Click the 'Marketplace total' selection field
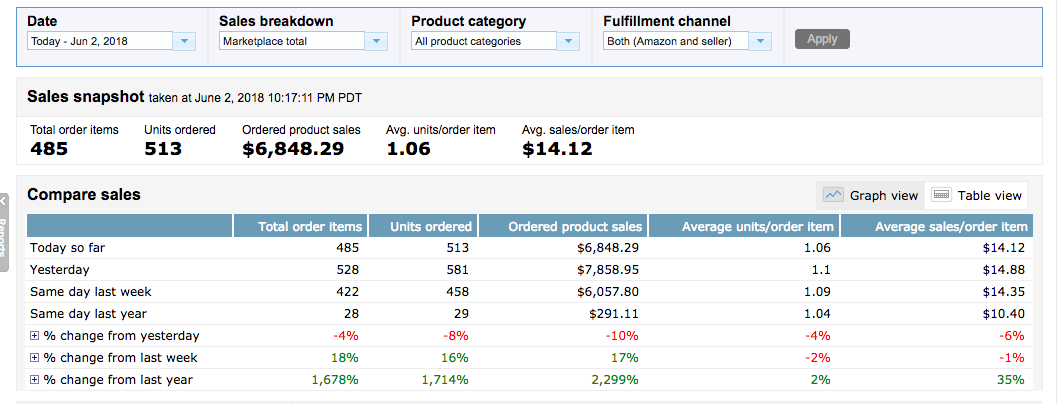Viewport: 1057px width, 404px height. click(292, 41)
